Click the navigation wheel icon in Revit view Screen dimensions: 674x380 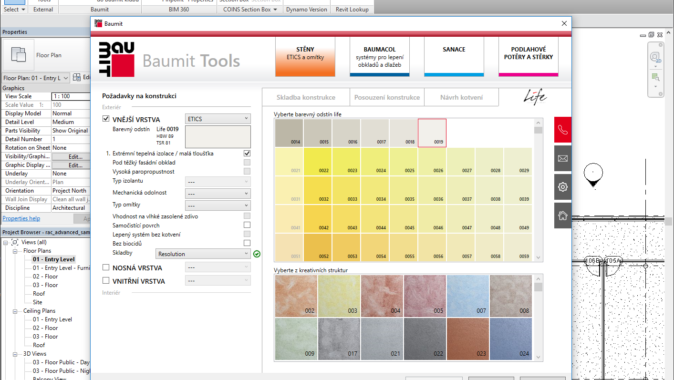click(x=655, y=57)
